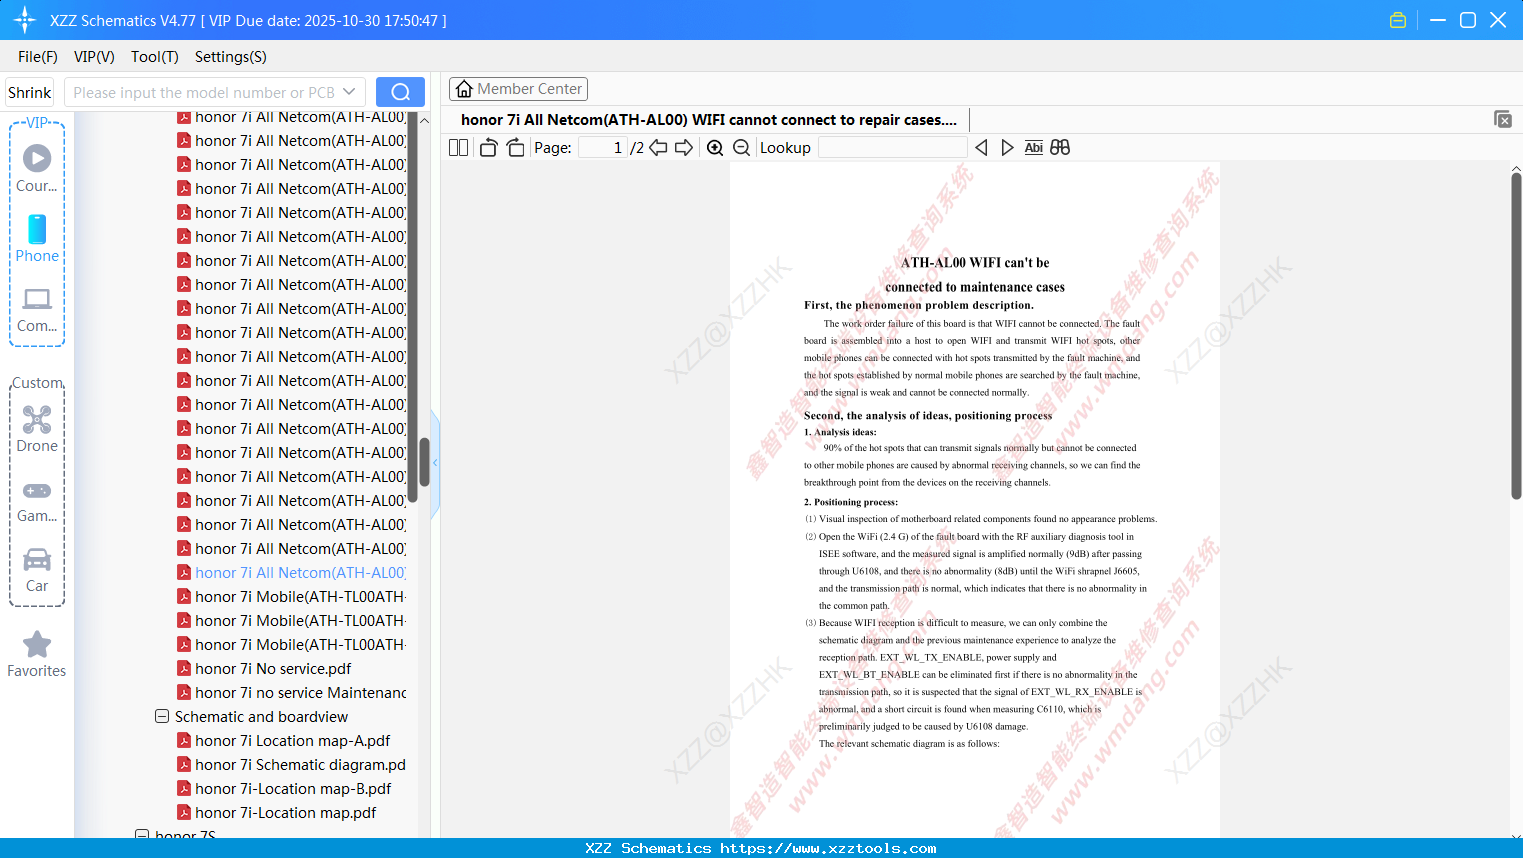Open the Member Center button
Viewport: 1523px width, 858px height.
[518, 89]
